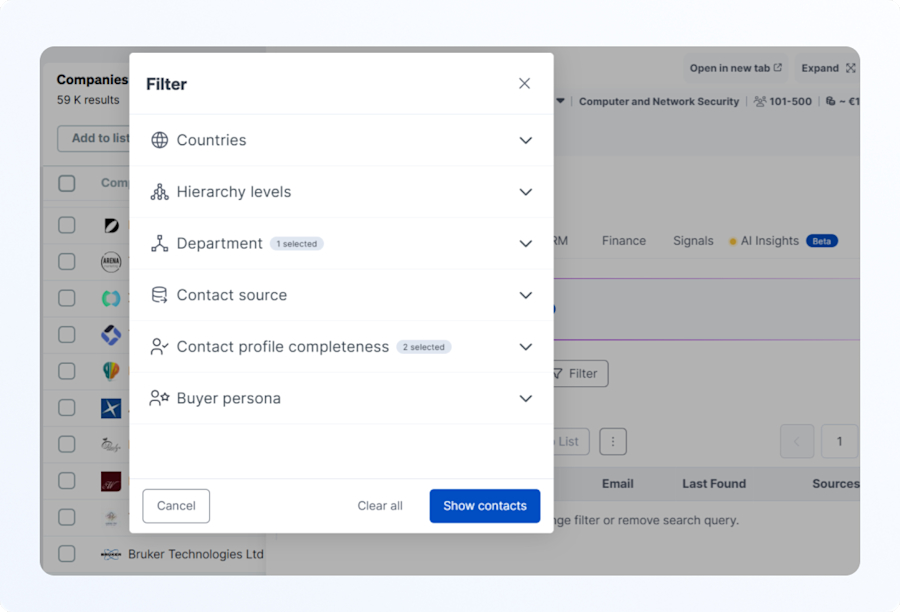Sort by Email column header
Screen dimensions: 900x612
coord(618,484)
